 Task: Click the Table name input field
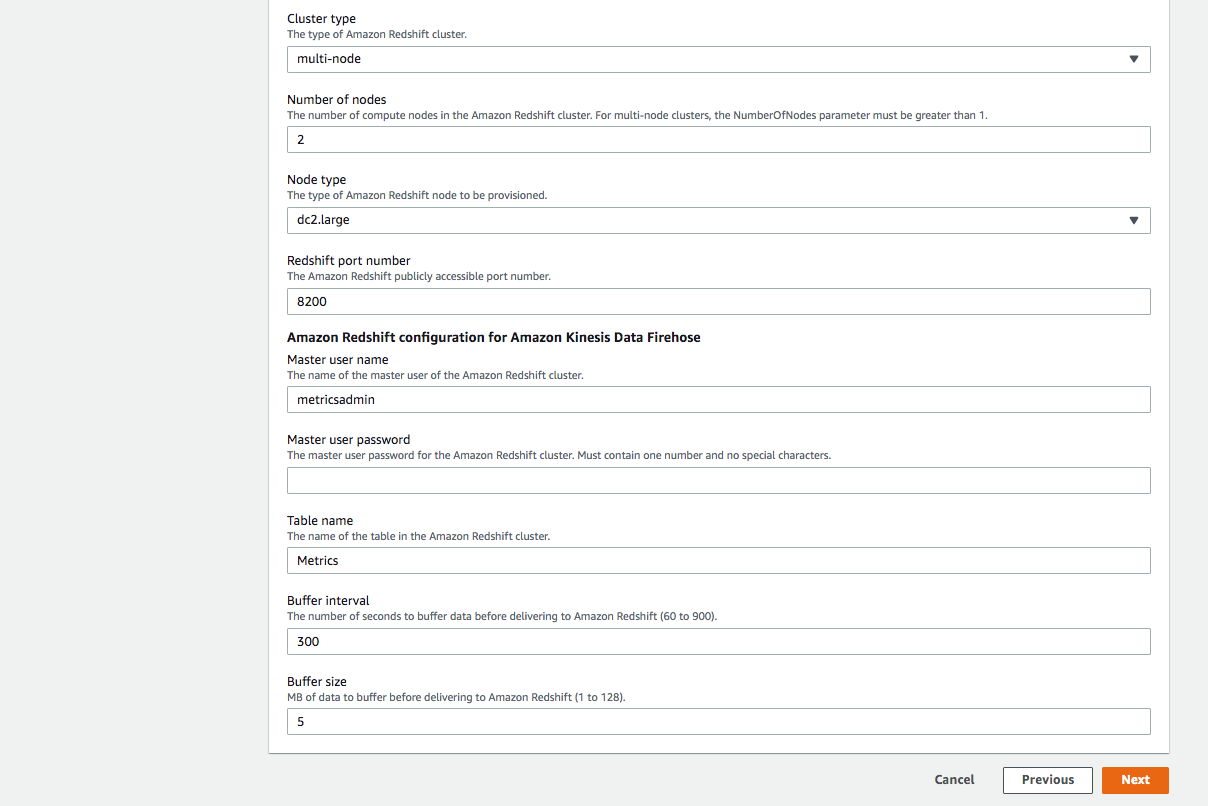(x=718, y=561)
